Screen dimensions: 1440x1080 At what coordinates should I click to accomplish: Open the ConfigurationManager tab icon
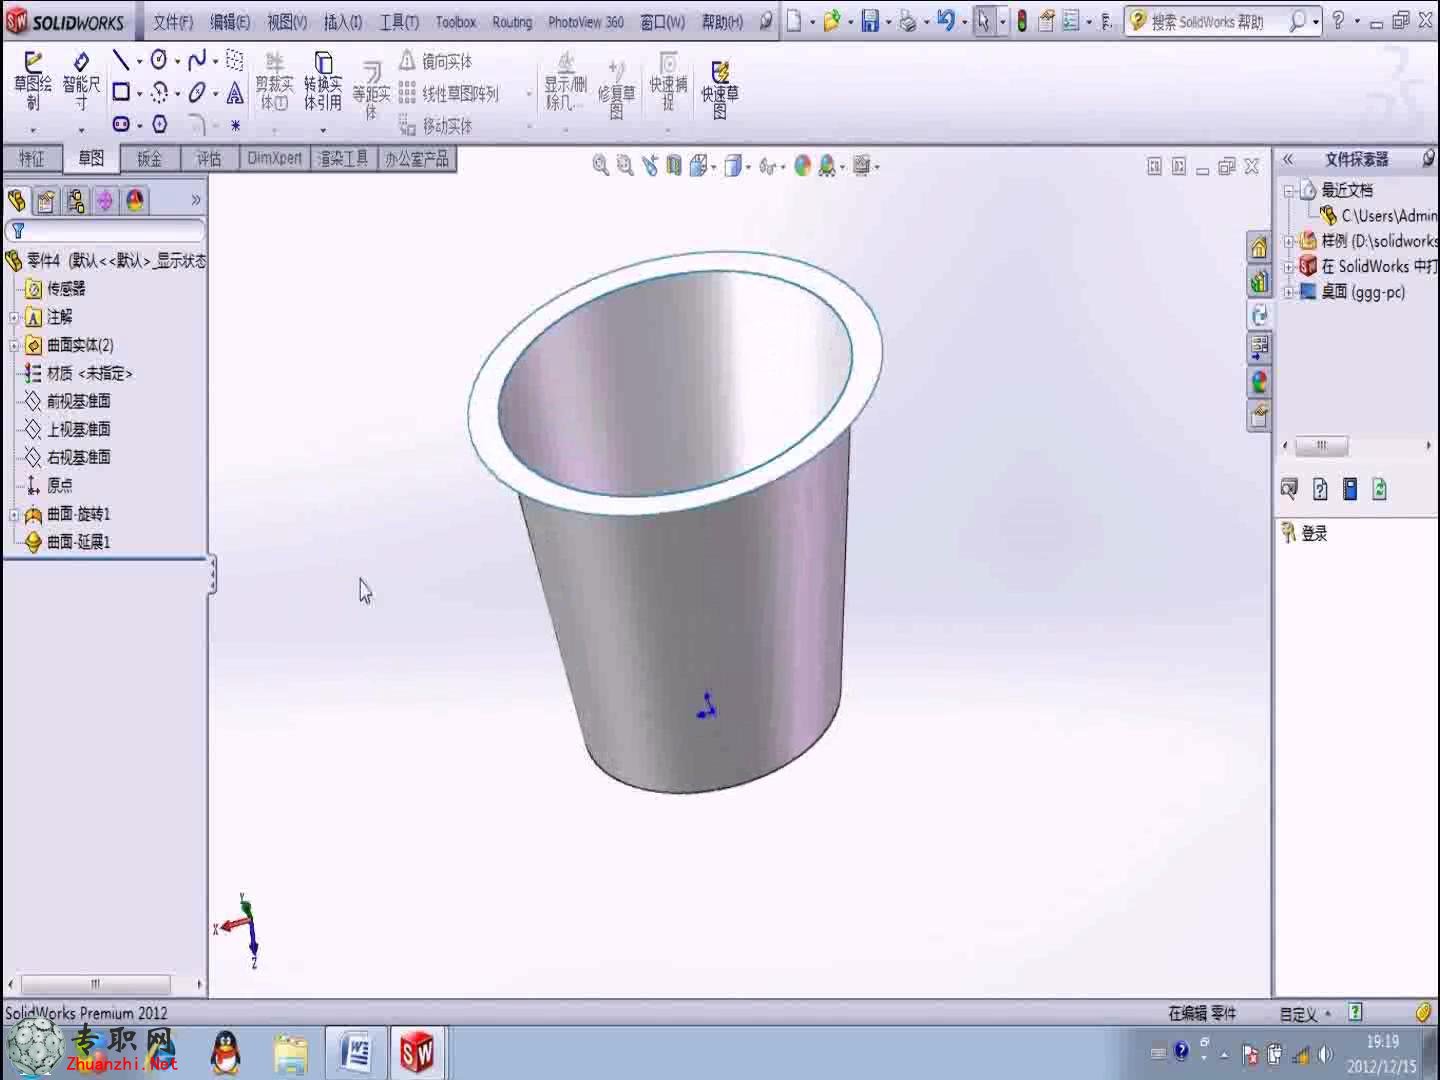(76, 201)
